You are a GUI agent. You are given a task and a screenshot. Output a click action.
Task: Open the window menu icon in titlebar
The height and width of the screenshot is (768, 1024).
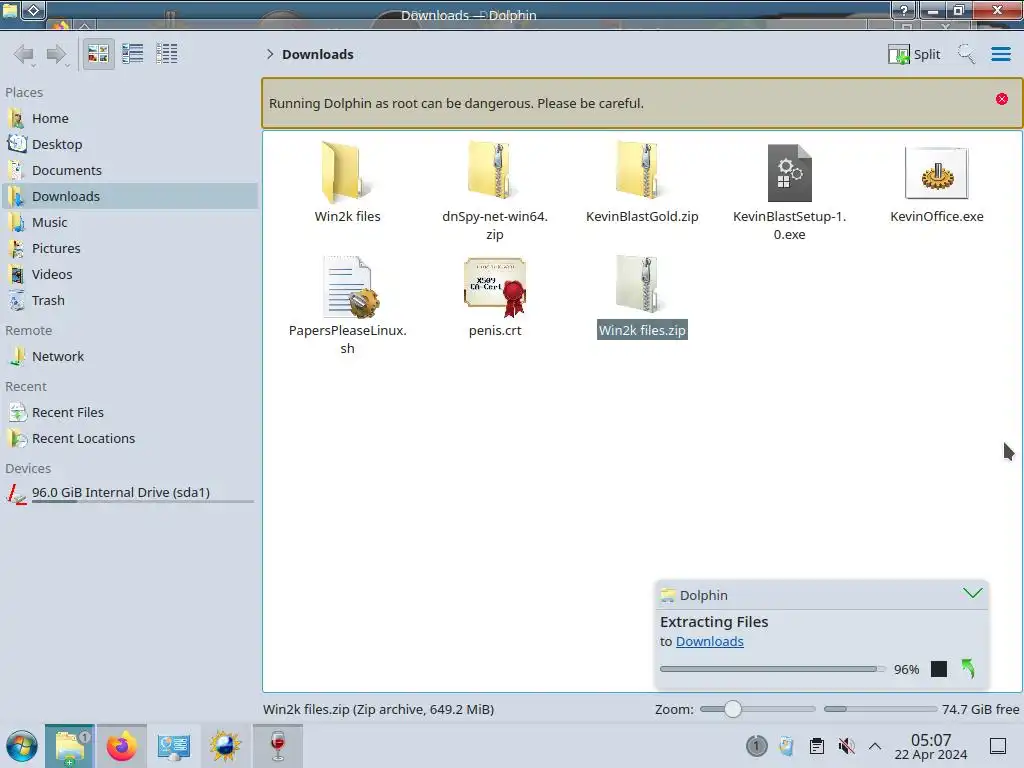click(10, 10)
